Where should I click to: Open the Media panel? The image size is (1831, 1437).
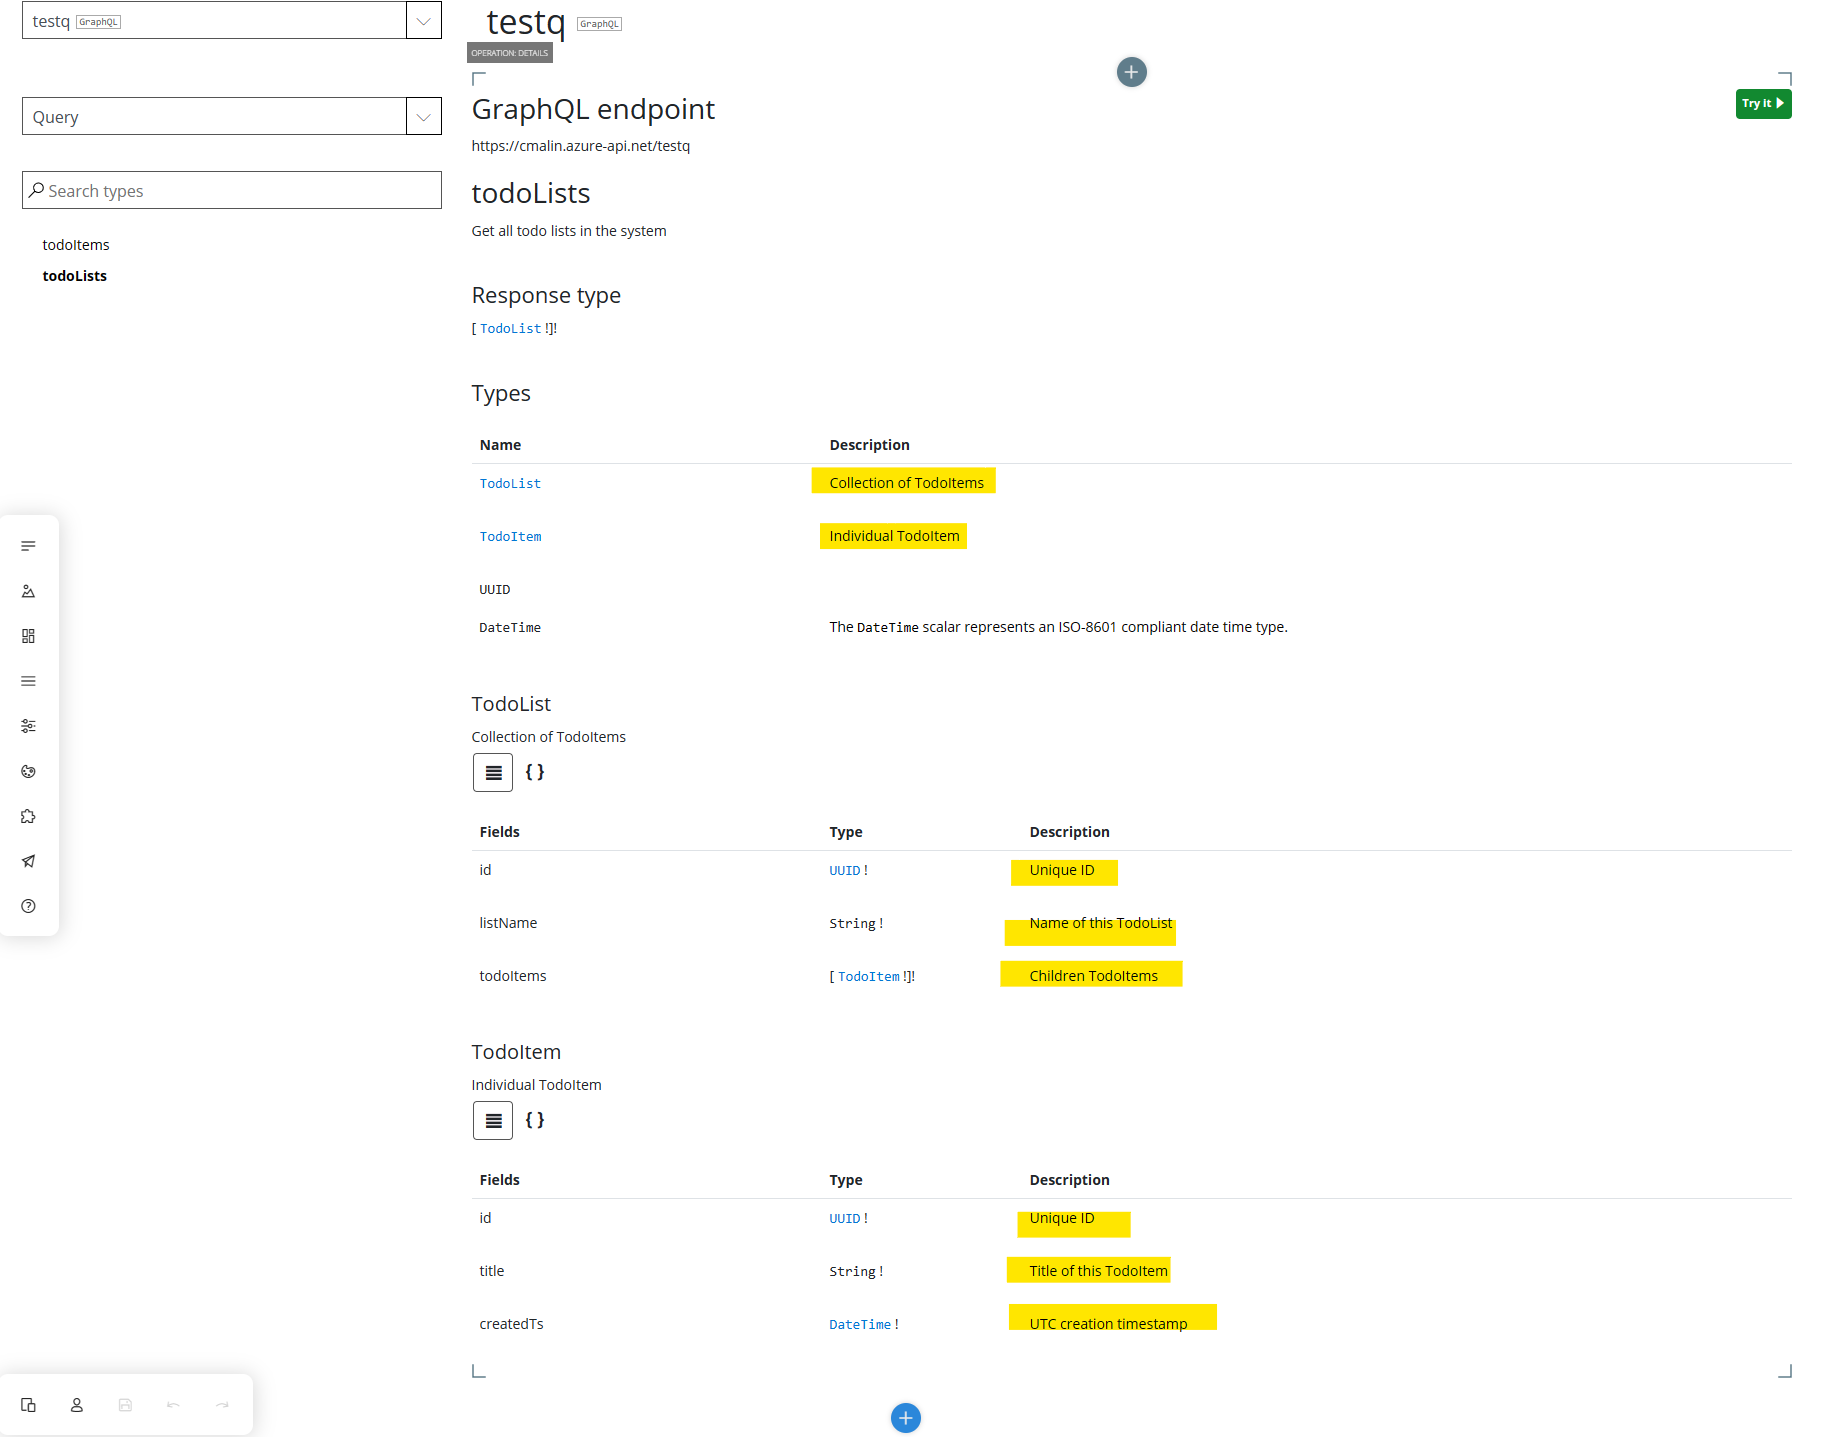point(28,591)
